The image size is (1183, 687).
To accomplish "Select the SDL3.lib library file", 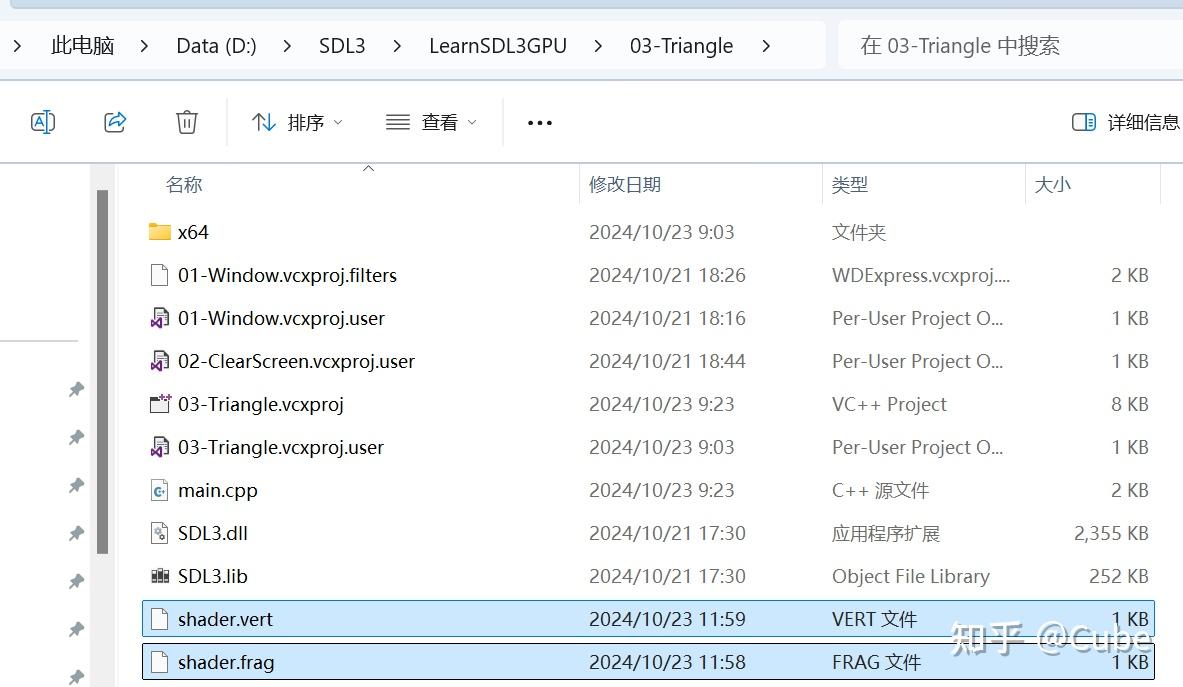I will (210, 576).
